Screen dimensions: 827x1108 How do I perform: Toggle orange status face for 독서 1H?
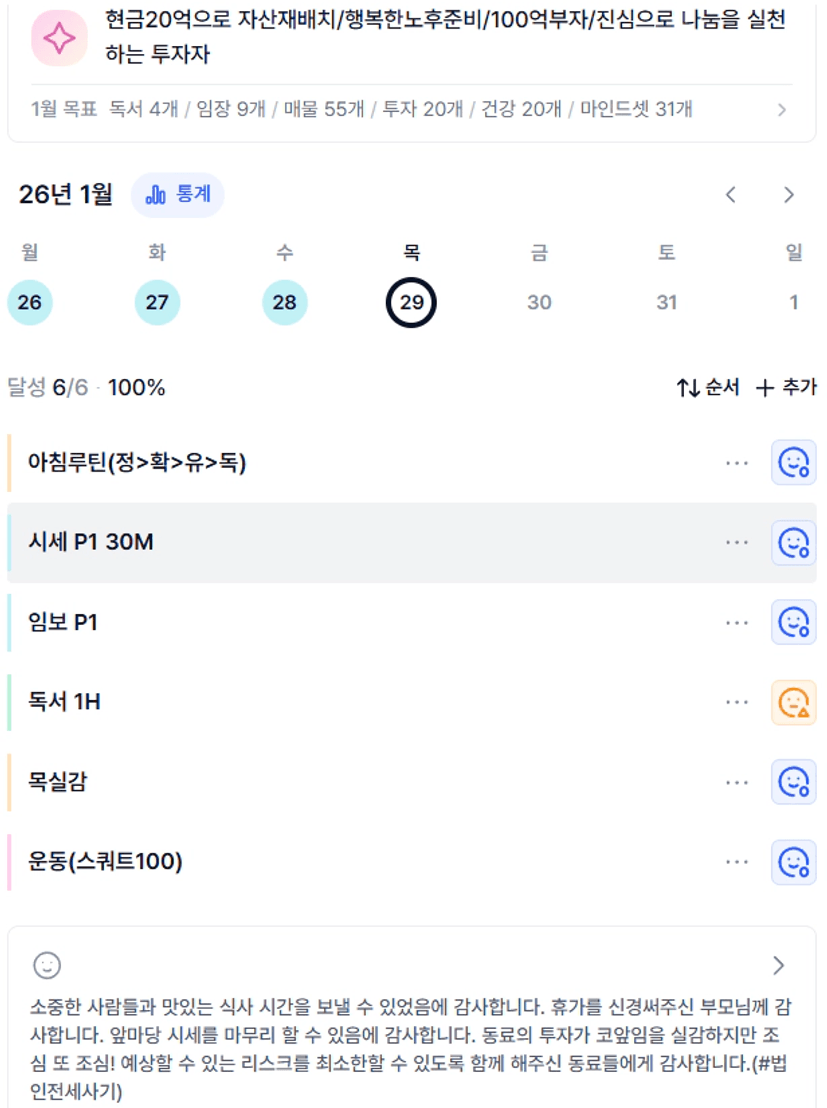[x=793, y=703]
